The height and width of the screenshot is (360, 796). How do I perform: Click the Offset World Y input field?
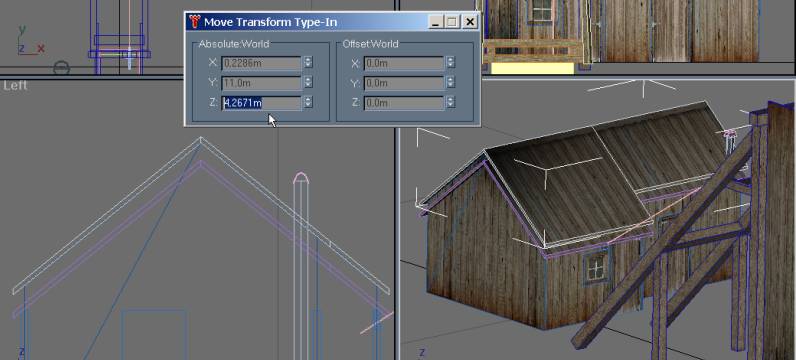pyautogui.click(x=404, y=83)
